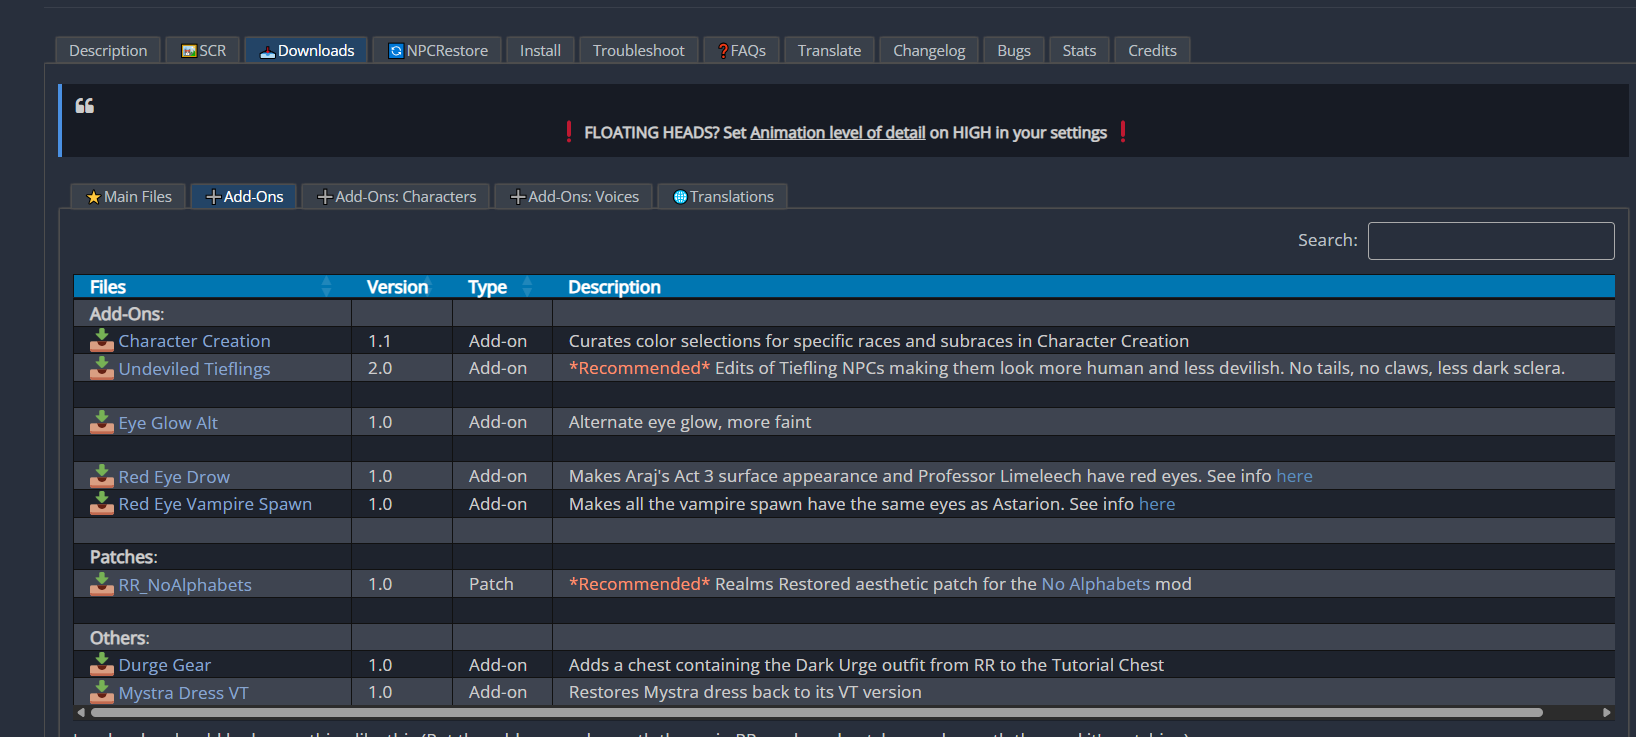Follow Animation level of detail link

point(837,133)
